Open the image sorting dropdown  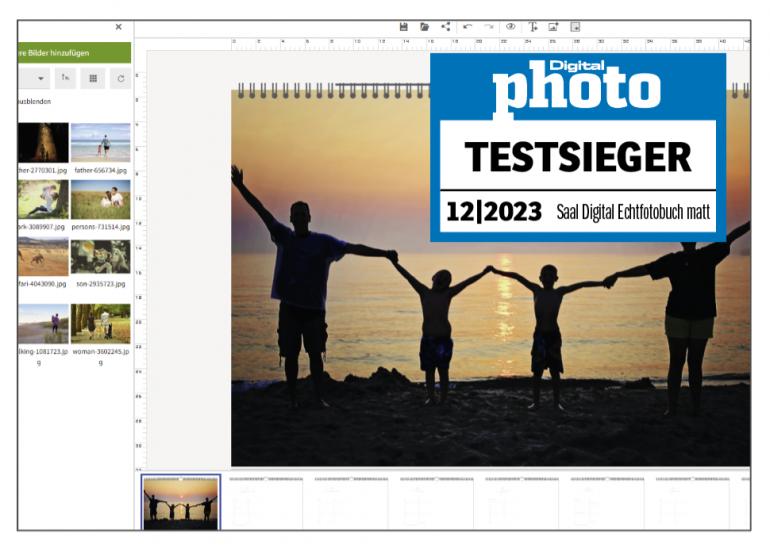coord(33,78)
